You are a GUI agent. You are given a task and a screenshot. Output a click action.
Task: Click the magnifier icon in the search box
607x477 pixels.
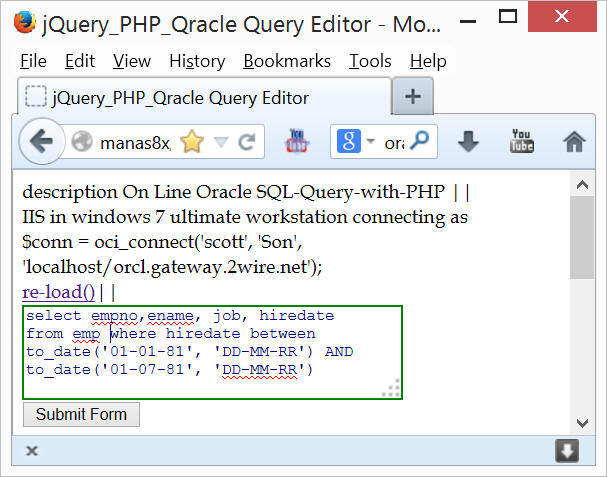(421, 142)
